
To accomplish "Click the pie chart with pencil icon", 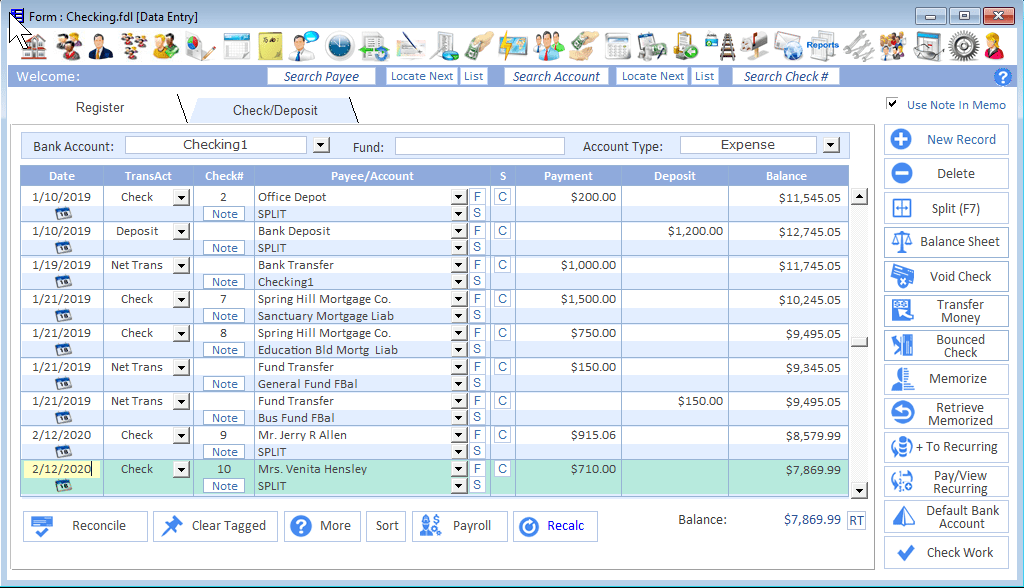I will [199, 46].
